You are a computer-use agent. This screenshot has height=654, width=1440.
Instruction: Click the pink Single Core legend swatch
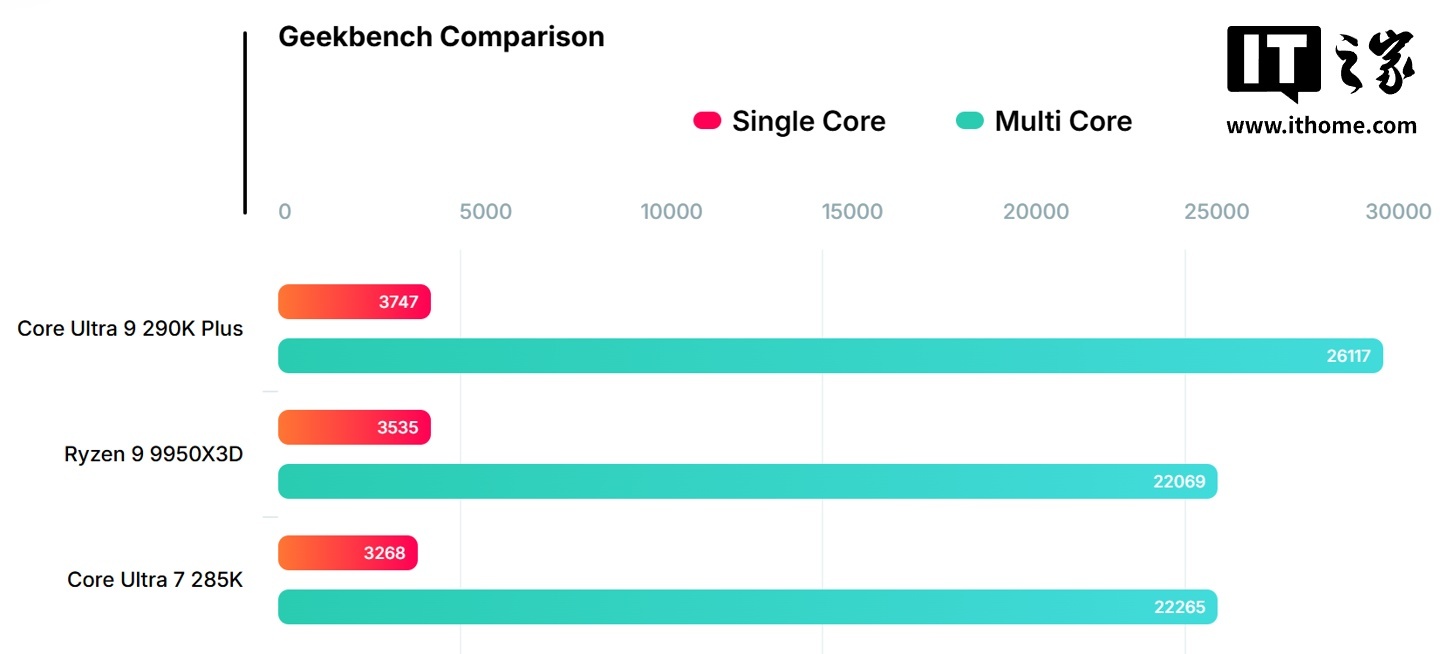707,121
